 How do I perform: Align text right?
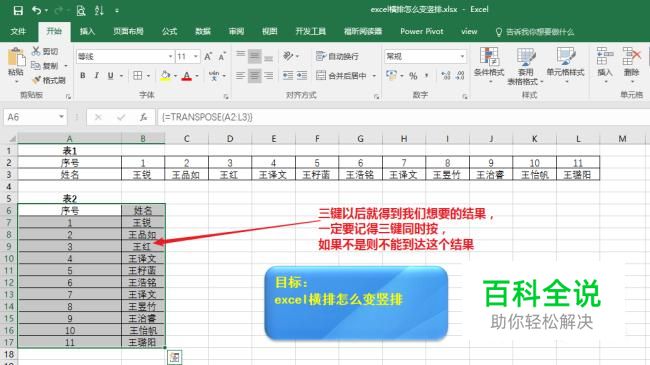click(269, 75)
